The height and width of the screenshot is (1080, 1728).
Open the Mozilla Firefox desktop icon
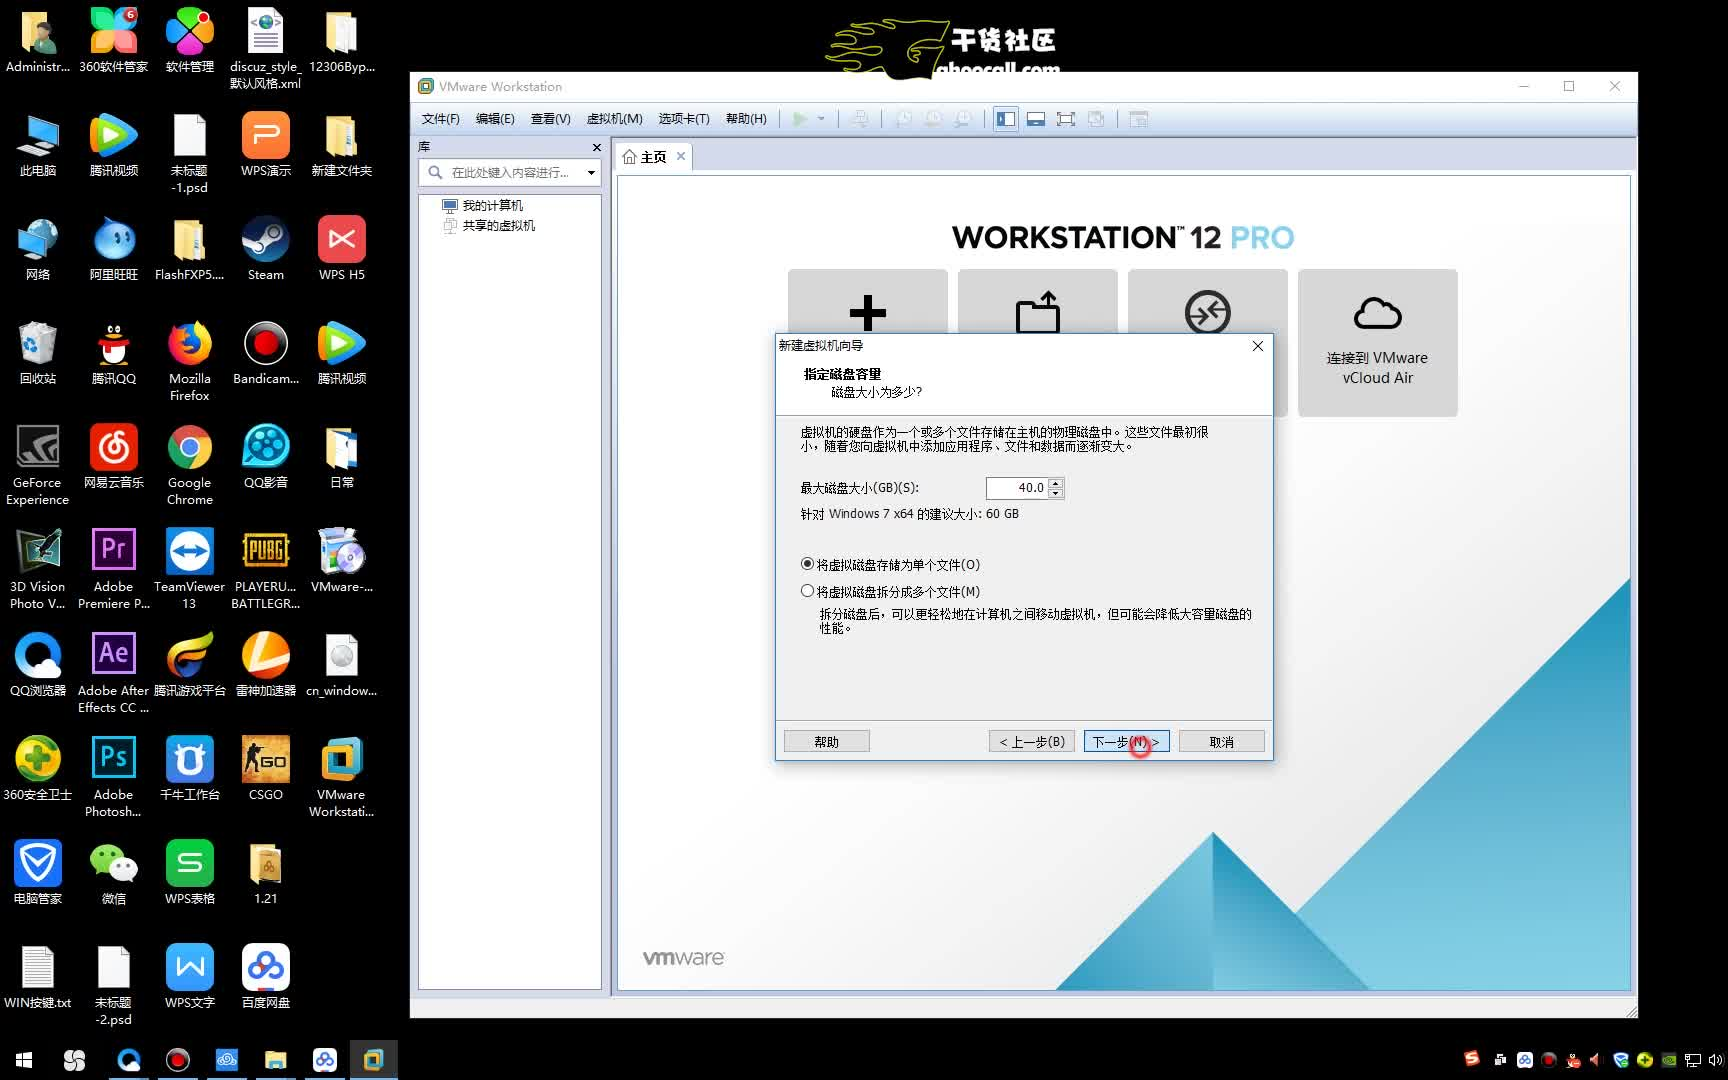tap(190, 361)
